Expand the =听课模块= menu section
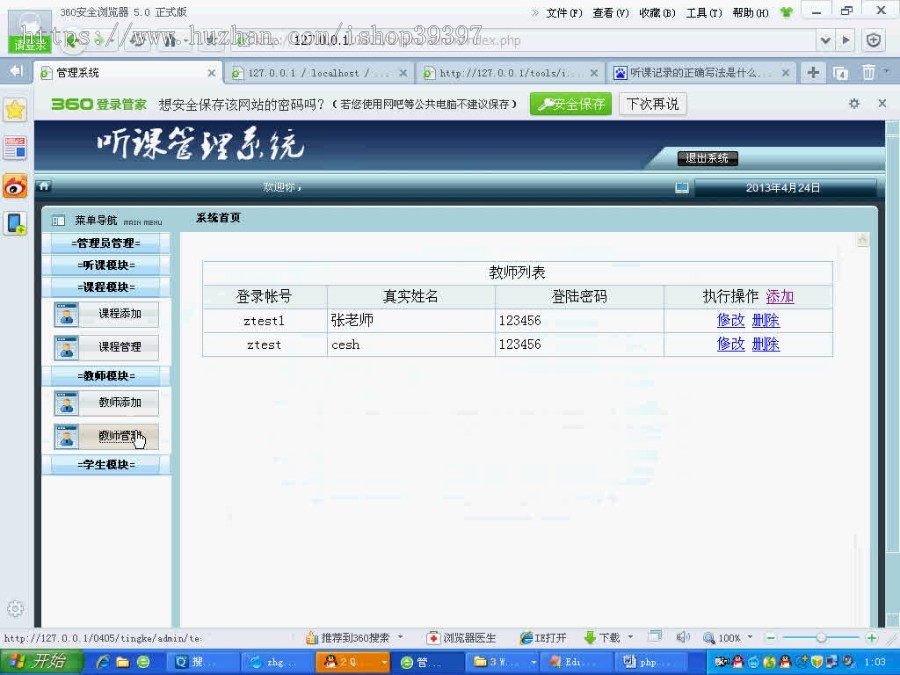 [x=106, y=265]
